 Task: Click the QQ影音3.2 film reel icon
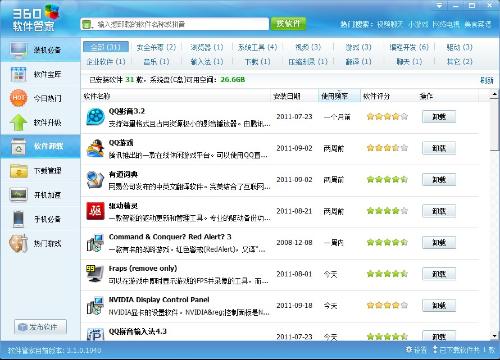[x=95, y=117]
